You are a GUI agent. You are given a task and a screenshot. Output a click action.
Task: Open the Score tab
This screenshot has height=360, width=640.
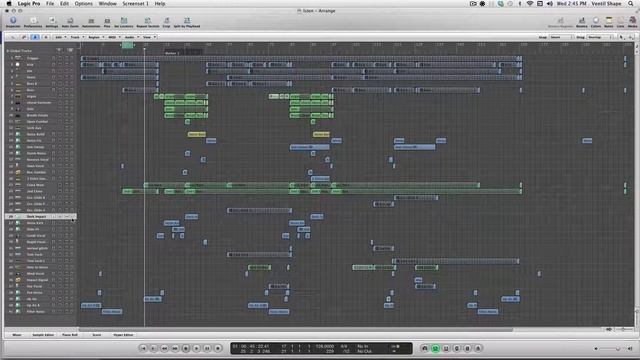pyautogui.click(x=97, y=335)
